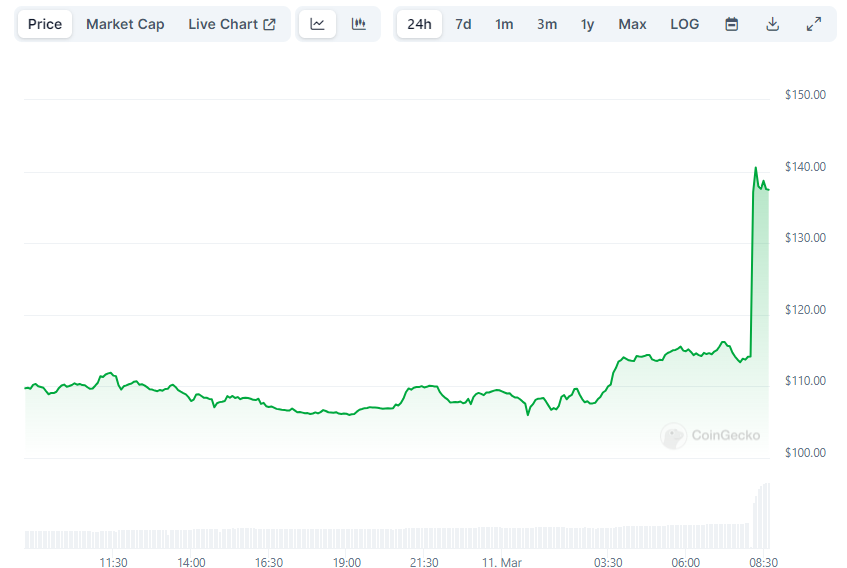This screenshot has width=847, height=568.
Task: Click the CoinGecko watermark logo
Action: pyautogui.click(x=710, y=435)
